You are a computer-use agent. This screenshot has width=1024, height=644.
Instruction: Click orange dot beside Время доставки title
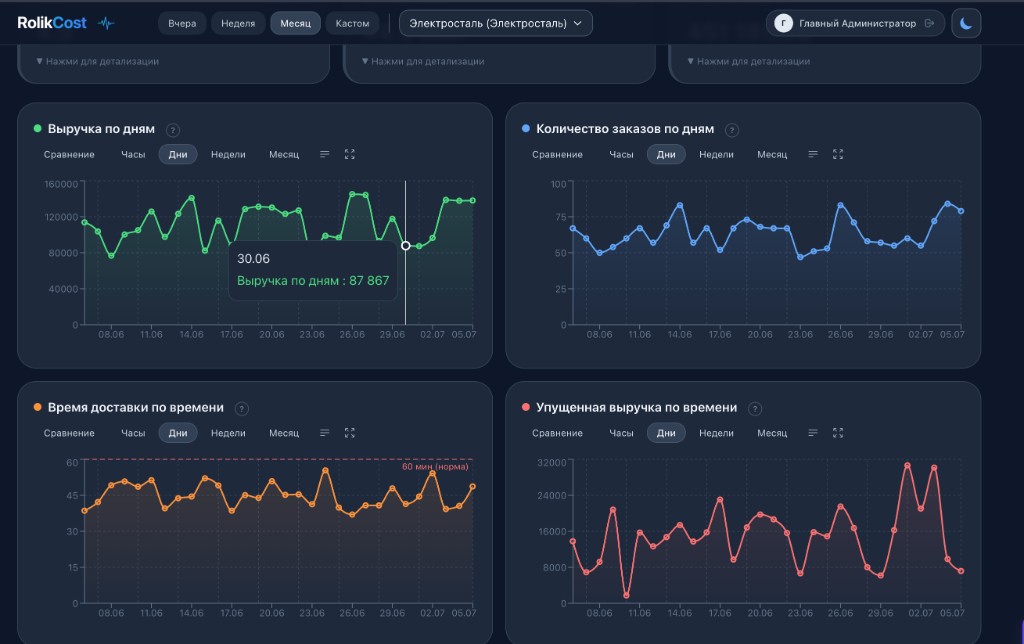coord(37,407)
